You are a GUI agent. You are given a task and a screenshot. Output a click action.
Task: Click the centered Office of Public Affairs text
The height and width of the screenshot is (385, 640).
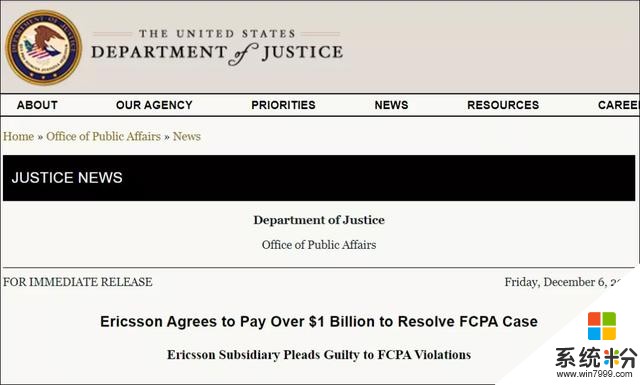click(x=319, y=245)
